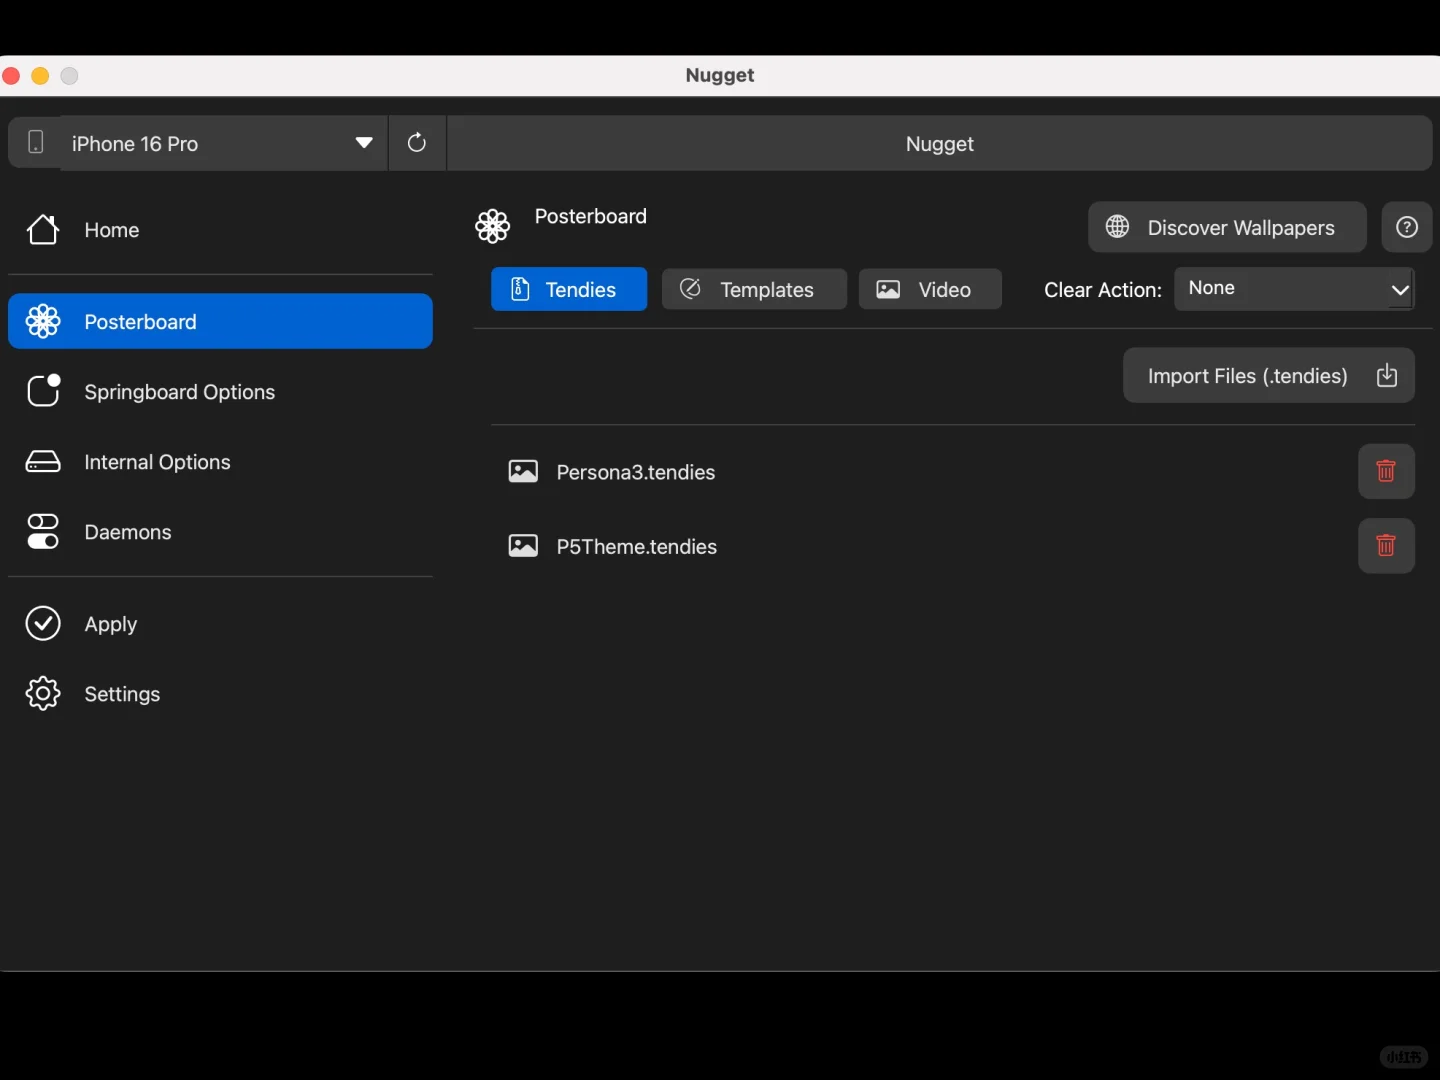Open the help question mark button

point(1407,227)
